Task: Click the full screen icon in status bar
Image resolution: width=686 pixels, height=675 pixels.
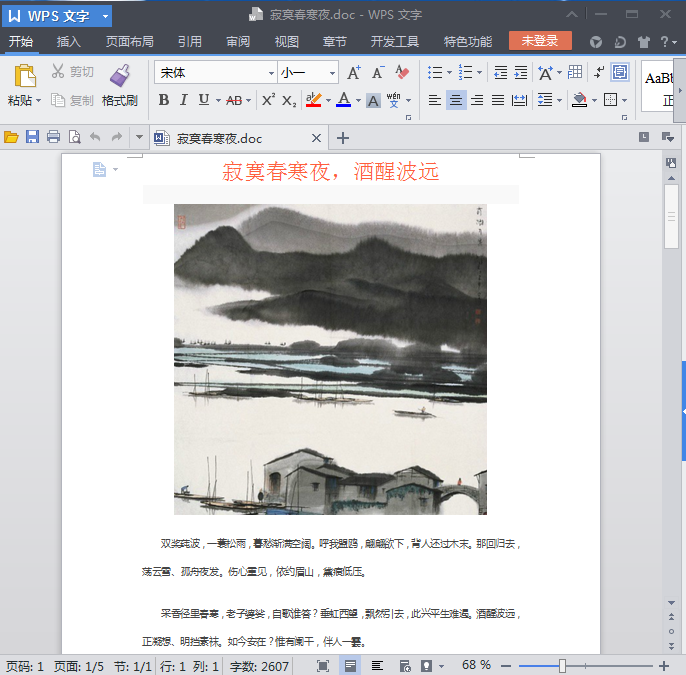Action: [x=323, y=666]
